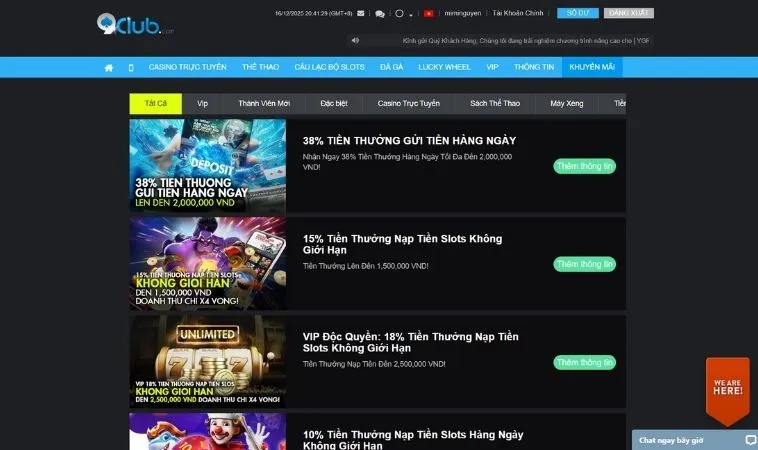
Task: Open CÂU LẠC BỘ SLOTS menu
Action: pos(330,67)
